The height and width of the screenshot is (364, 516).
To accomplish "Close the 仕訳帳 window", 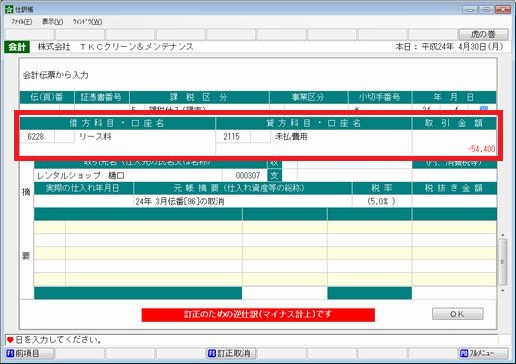I will click(503, 9).
